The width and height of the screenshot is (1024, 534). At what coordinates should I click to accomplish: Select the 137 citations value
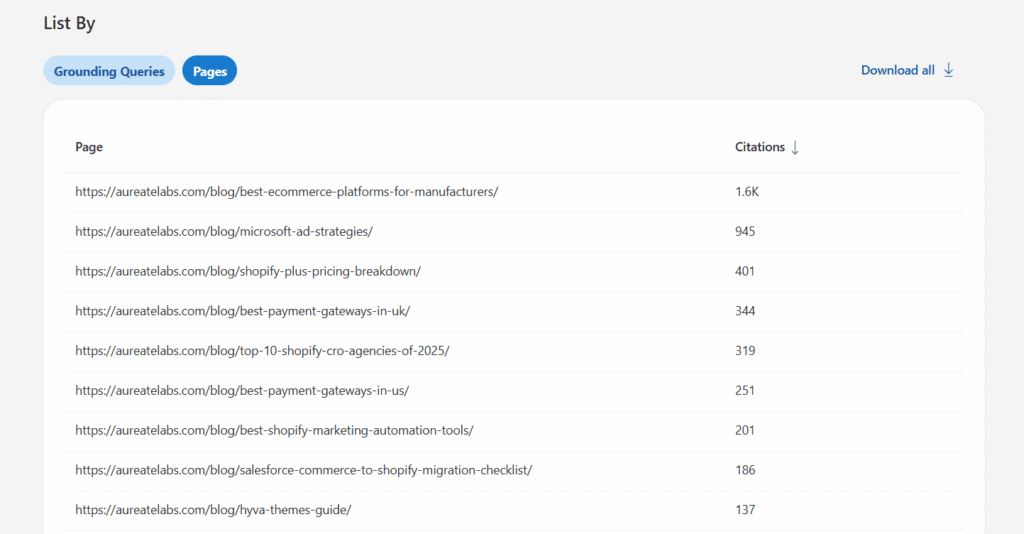tap(745, 510)
